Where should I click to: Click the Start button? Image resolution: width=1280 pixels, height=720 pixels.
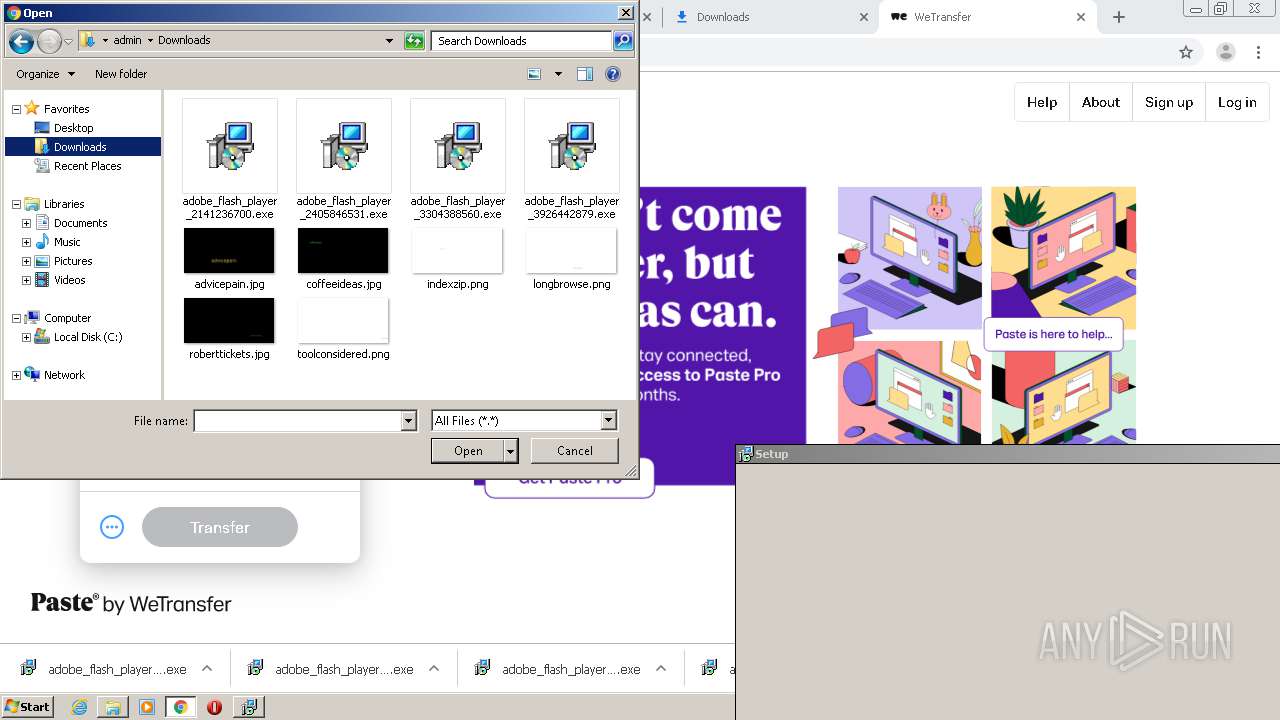tap(27, 707)
